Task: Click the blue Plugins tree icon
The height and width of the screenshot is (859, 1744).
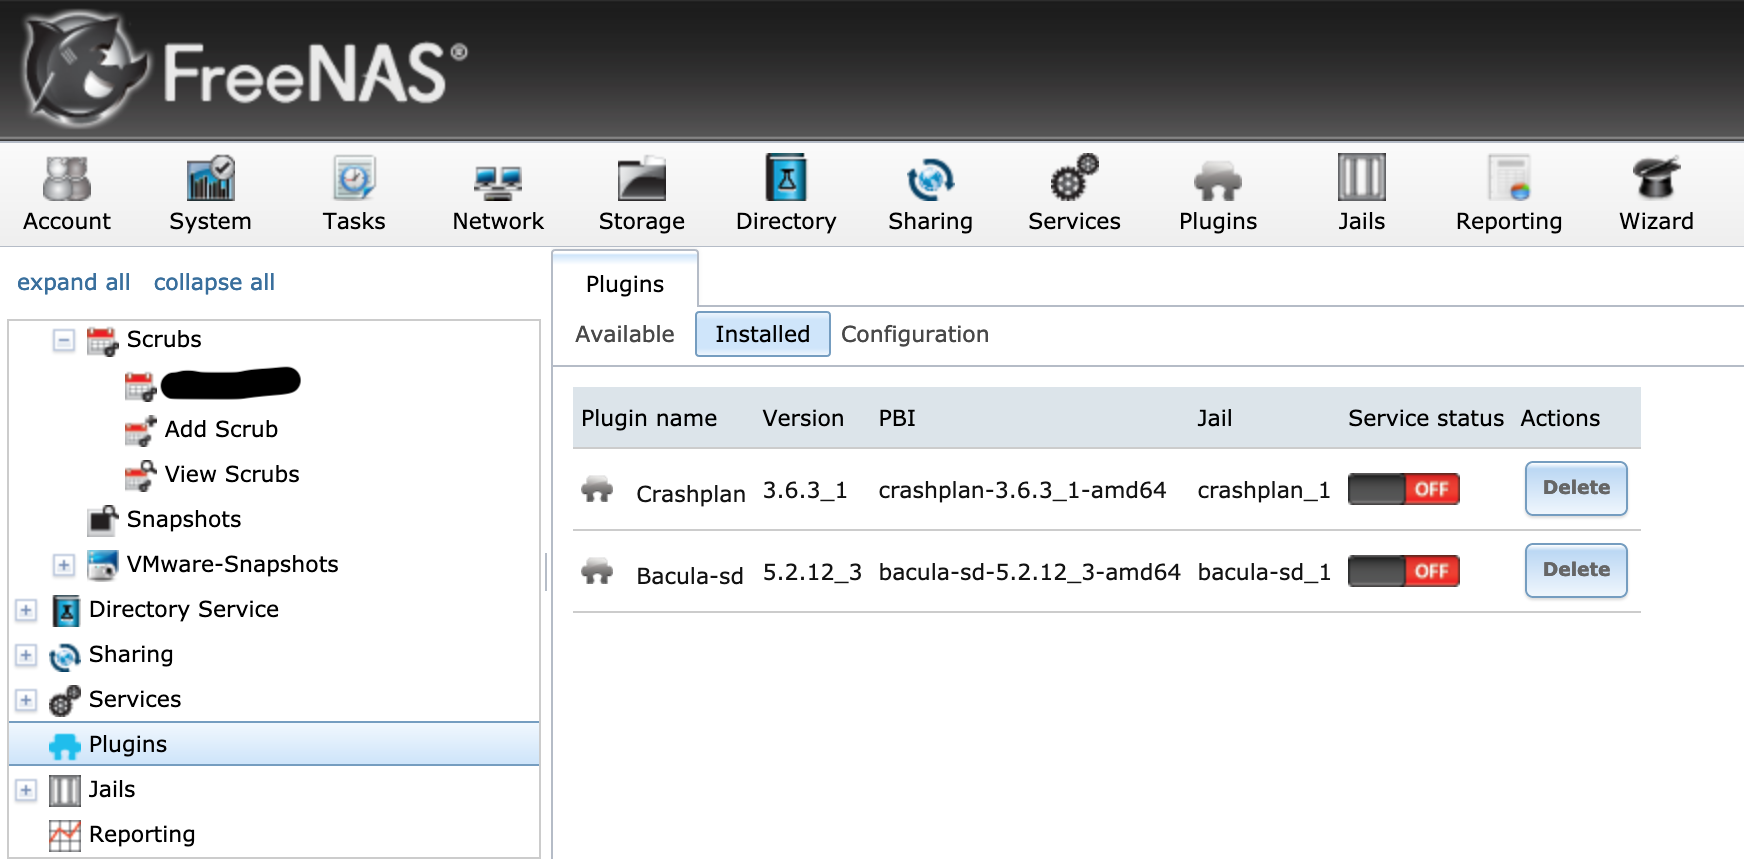Action: 65,745
